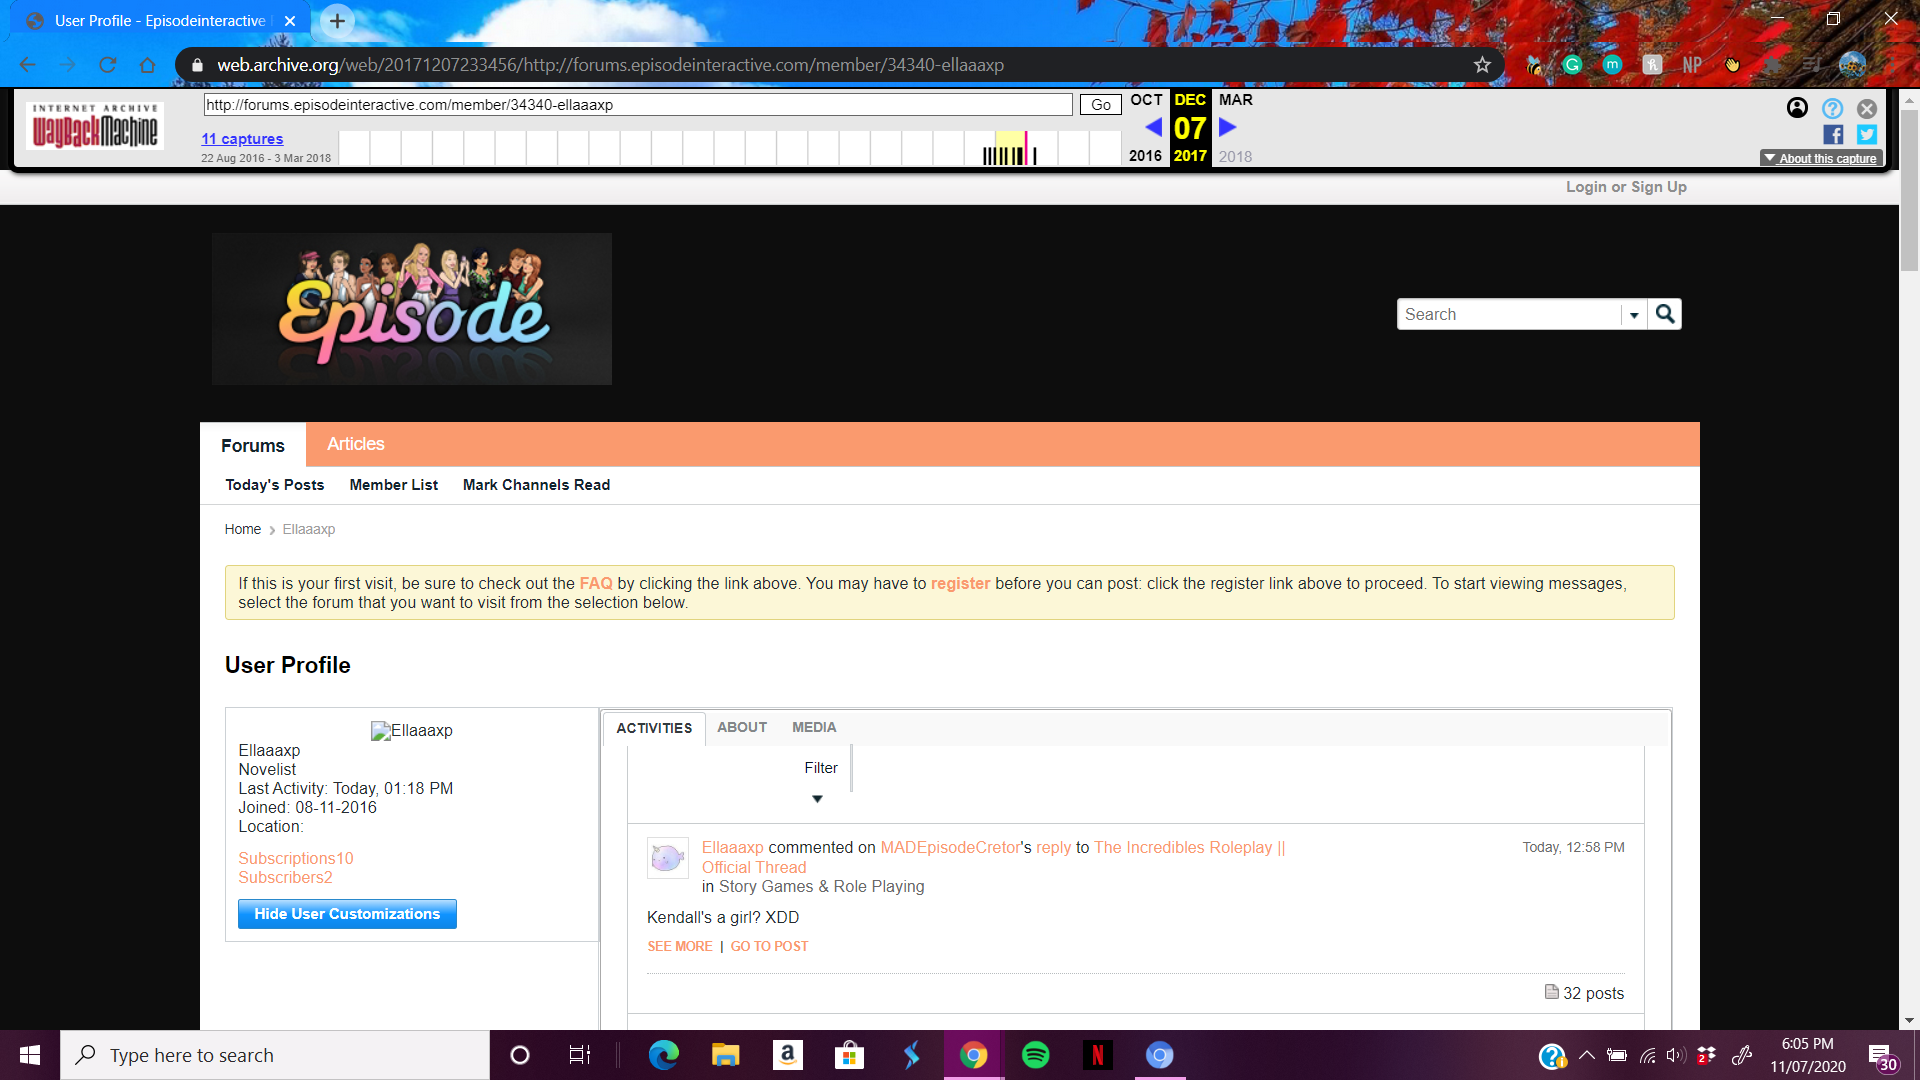Open the MADEpisodeCretor user link
Viewport: 1920px width, 1080px height.
click(950, 847)
